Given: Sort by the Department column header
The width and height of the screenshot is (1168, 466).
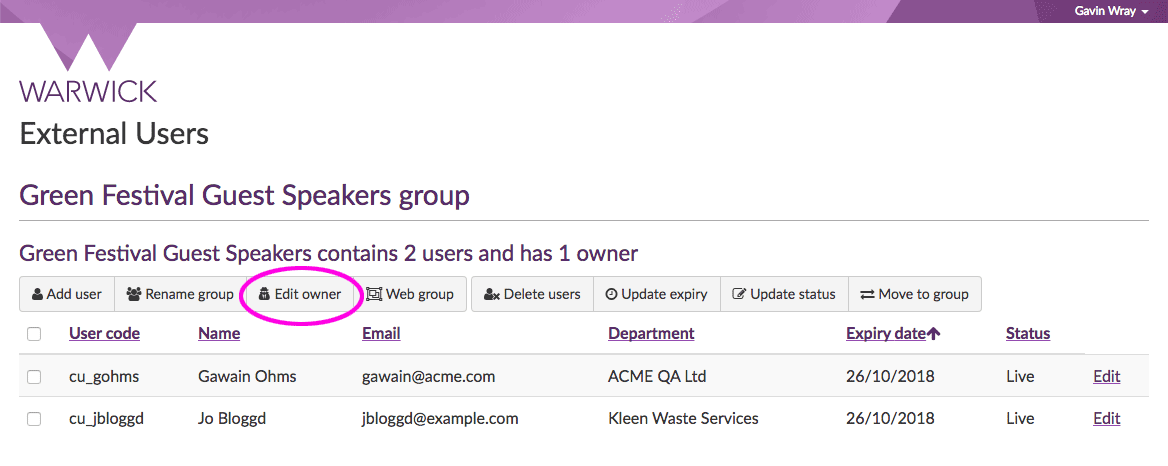Looking at the screenshot, I should pos(651,334).
